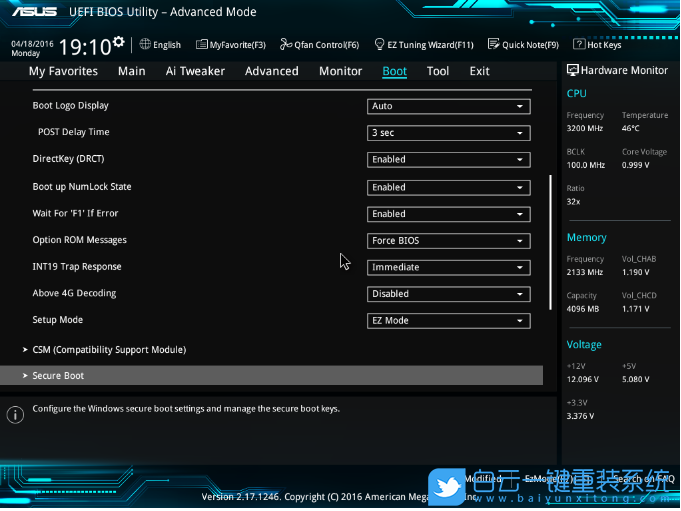Switch to the Ai Tweaker tab

195,71
